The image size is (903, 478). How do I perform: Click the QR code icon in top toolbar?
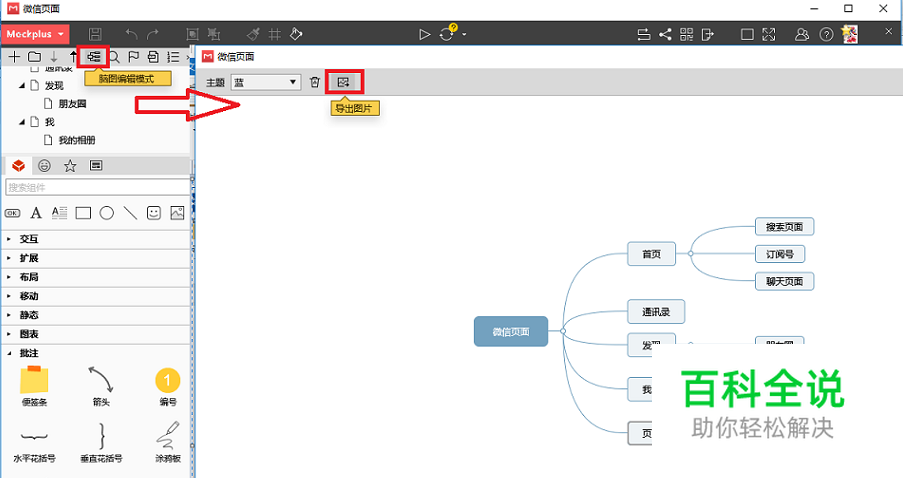(687, 34)
